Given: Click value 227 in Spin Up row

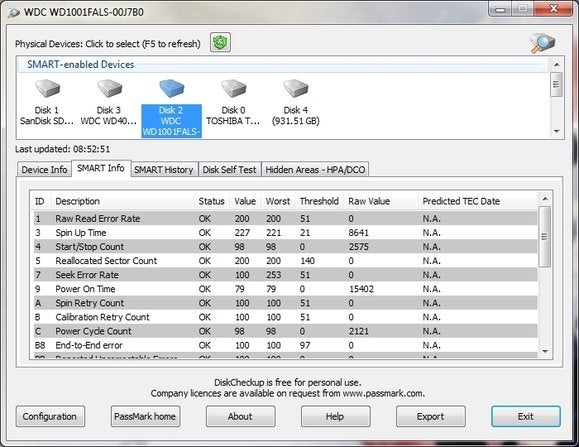Looking at the screenshot, I should pos(242,233).
